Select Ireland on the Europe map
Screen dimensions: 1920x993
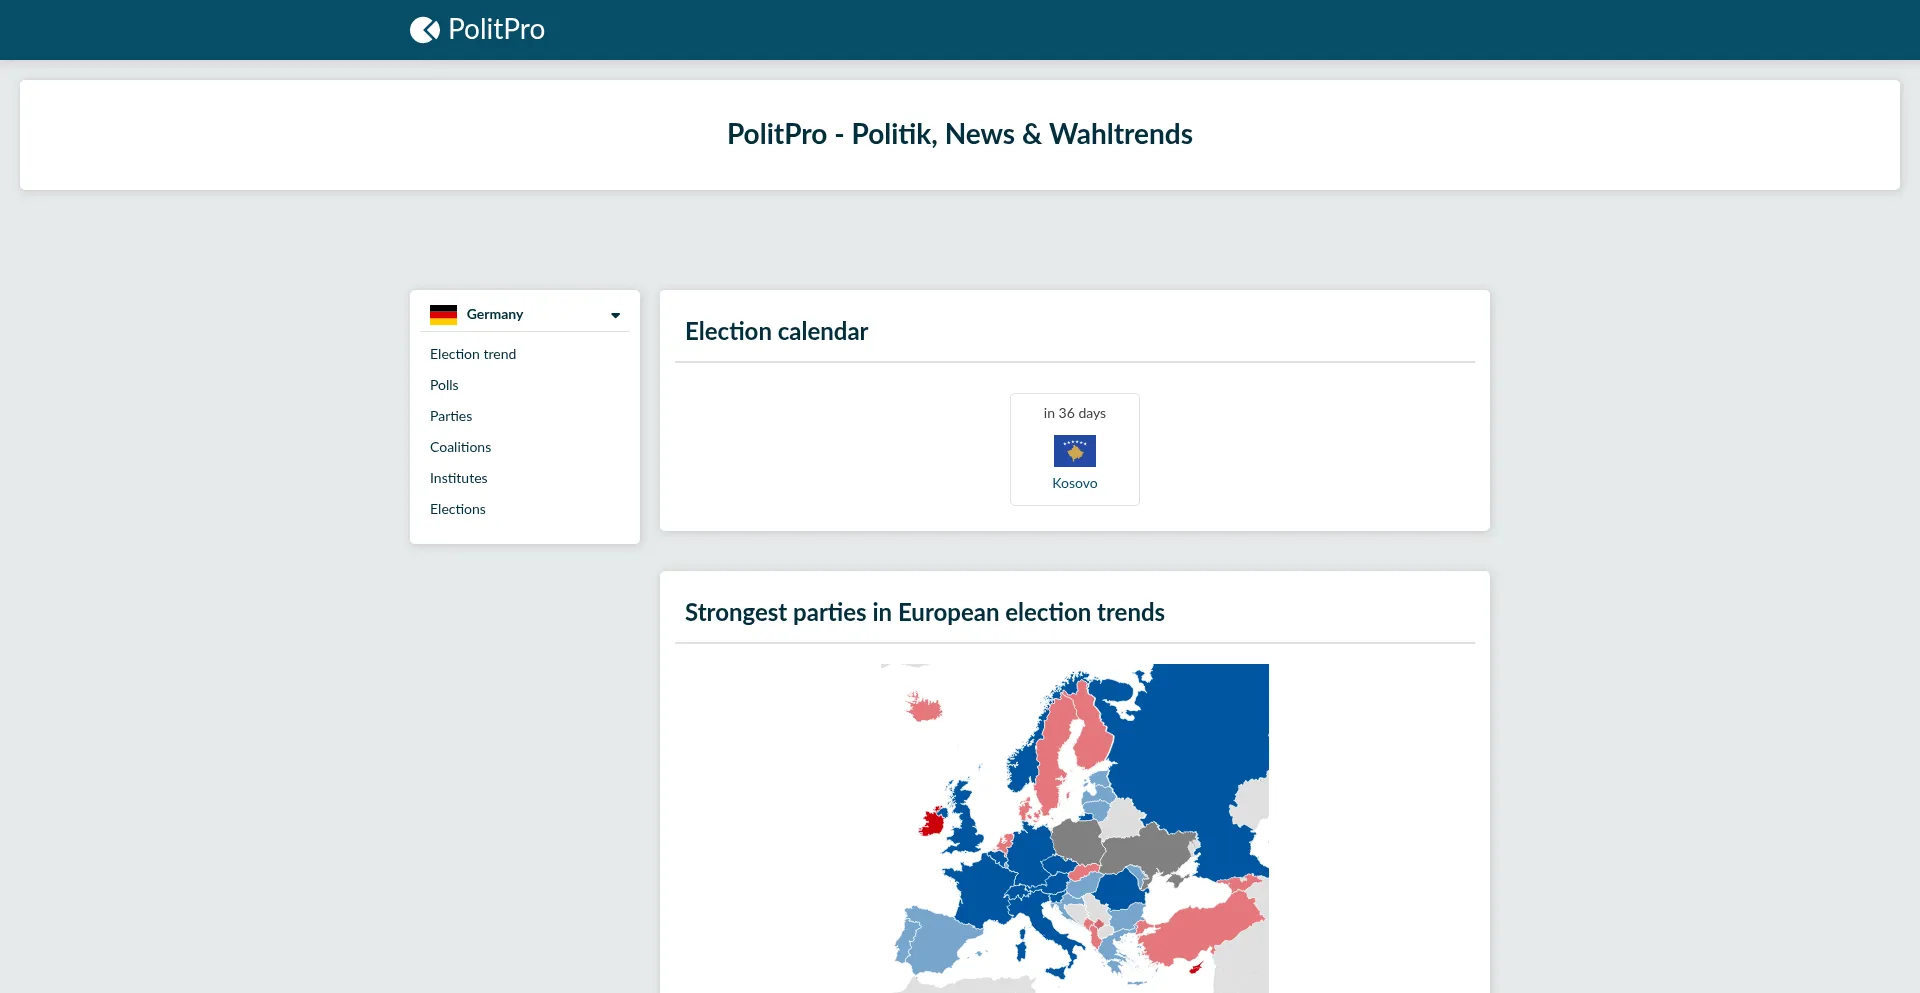pos(931,824)
